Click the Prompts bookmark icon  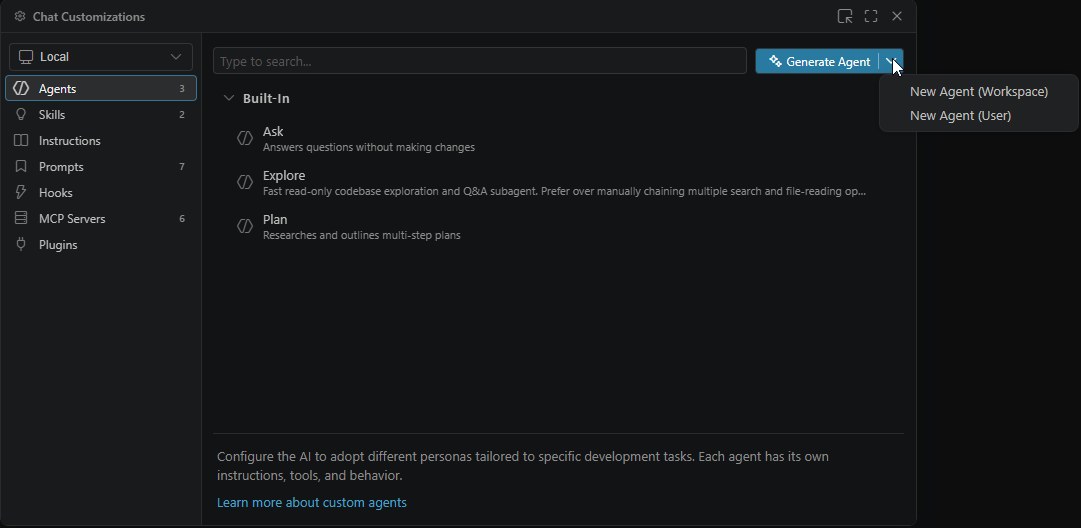coord(21,167)
